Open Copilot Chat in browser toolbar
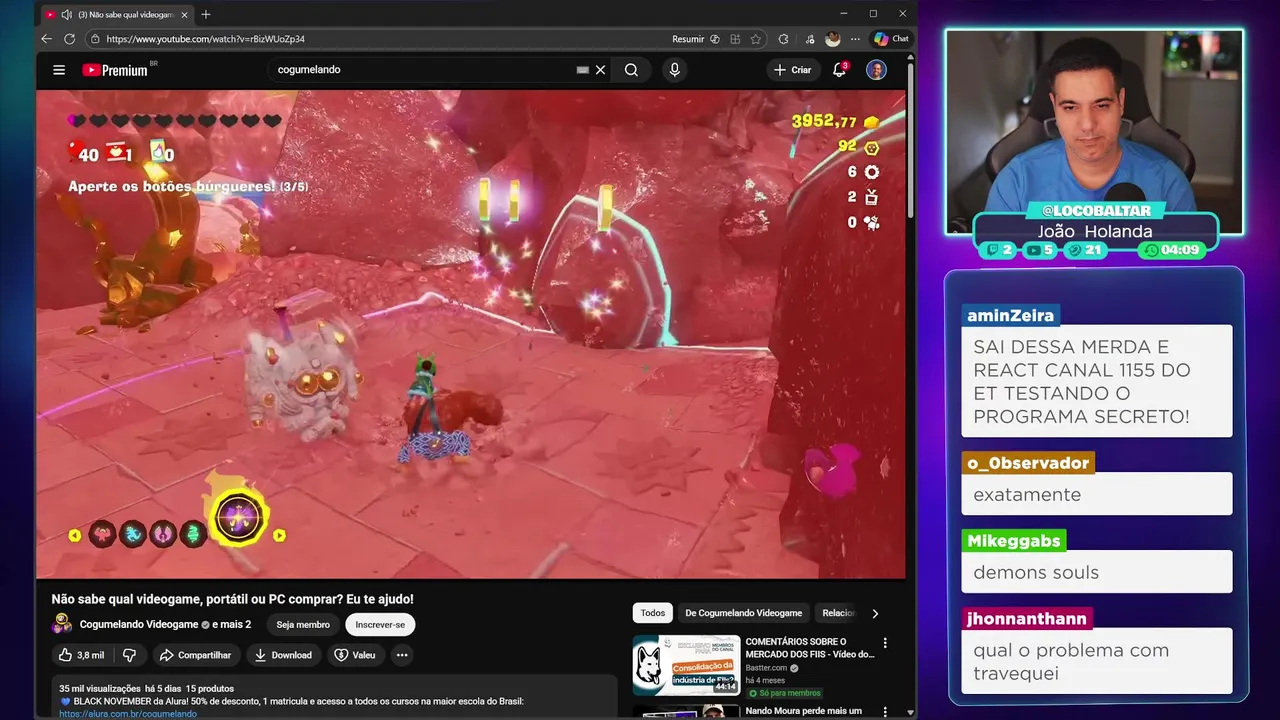1280x720 pixels. coord(891,39)
